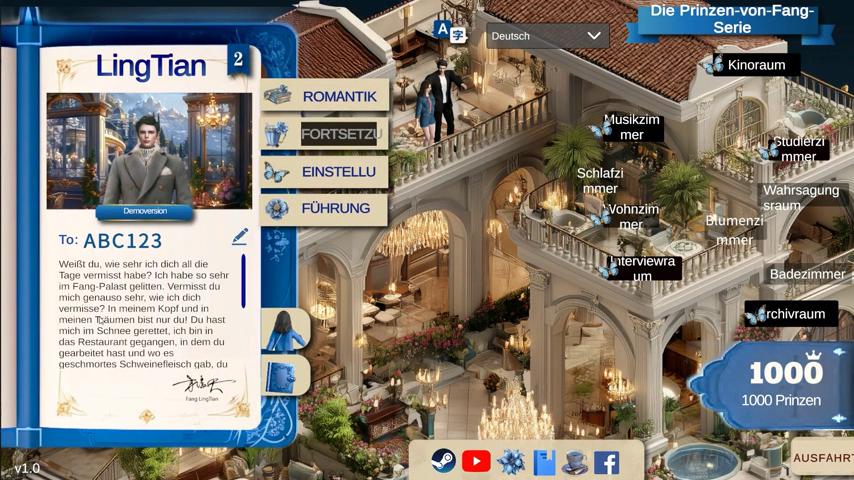Open EINSTELLU settings menu item
Screen dimensions: 854x480
pos(325,172)
